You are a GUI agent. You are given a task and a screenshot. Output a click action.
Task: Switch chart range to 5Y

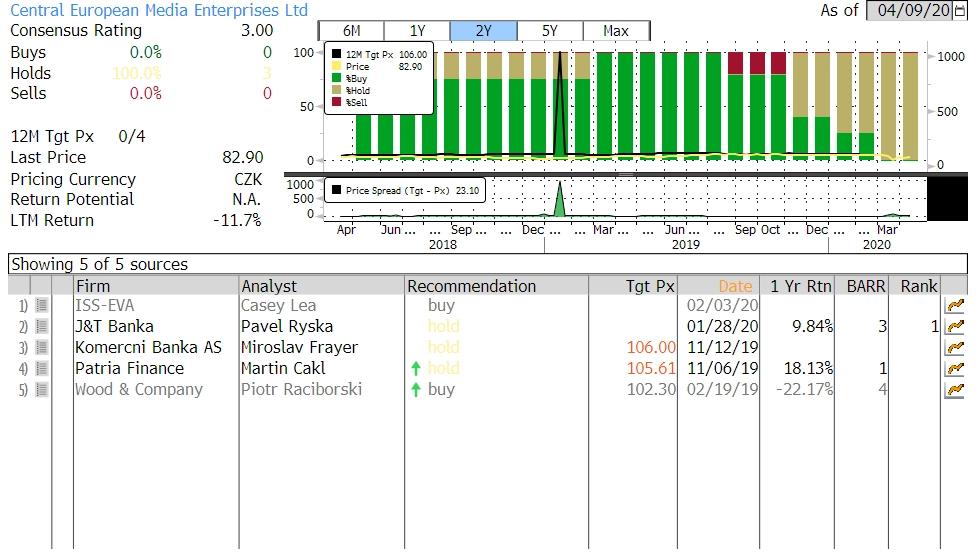(550, 31)
